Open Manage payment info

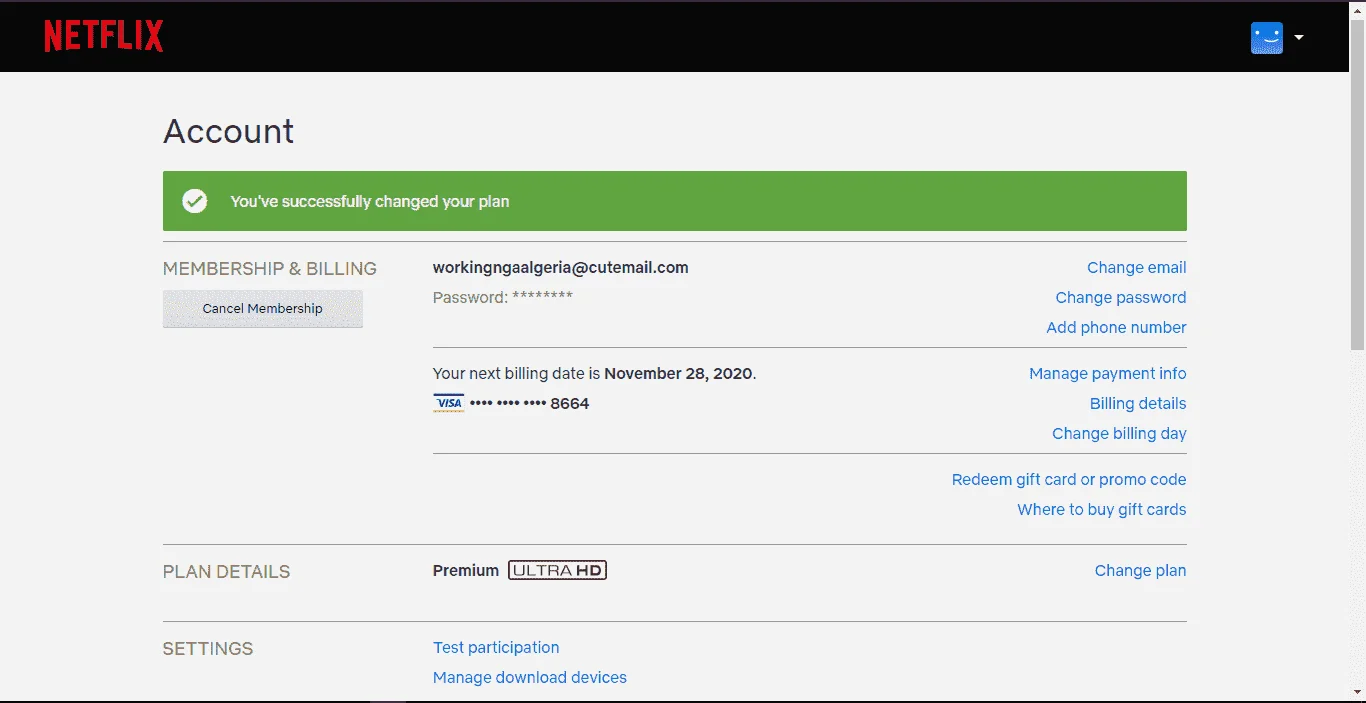(x=1108, y=373)
